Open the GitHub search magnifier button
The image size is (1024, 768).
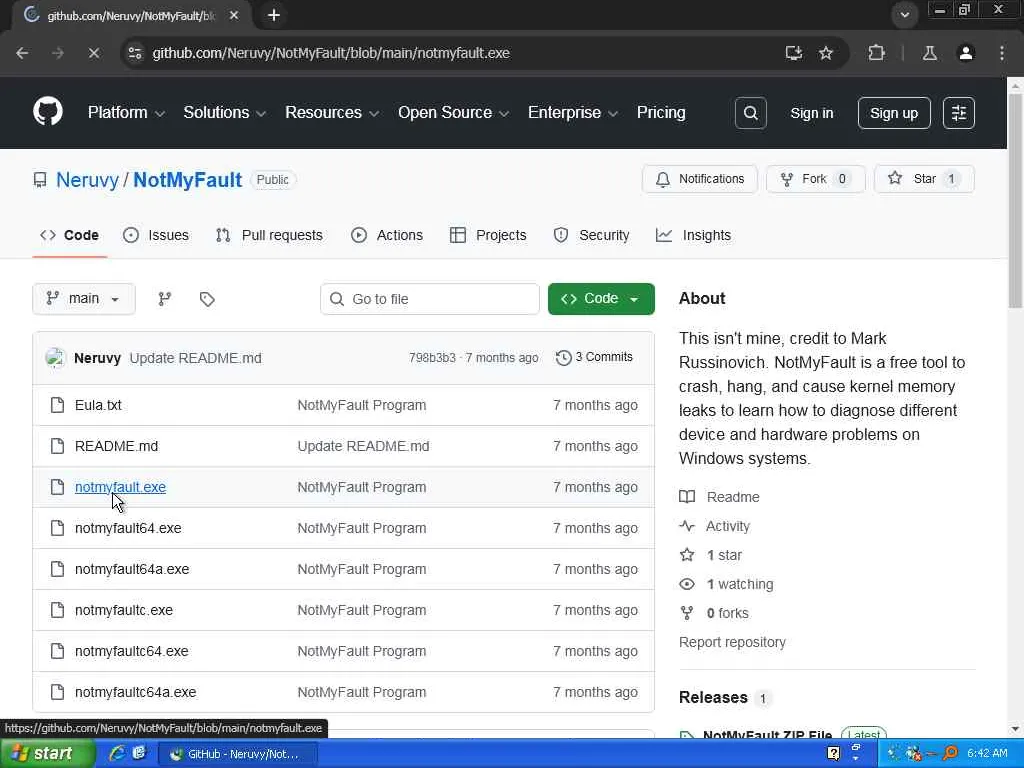pyautogui.click(x=750, y=113)
